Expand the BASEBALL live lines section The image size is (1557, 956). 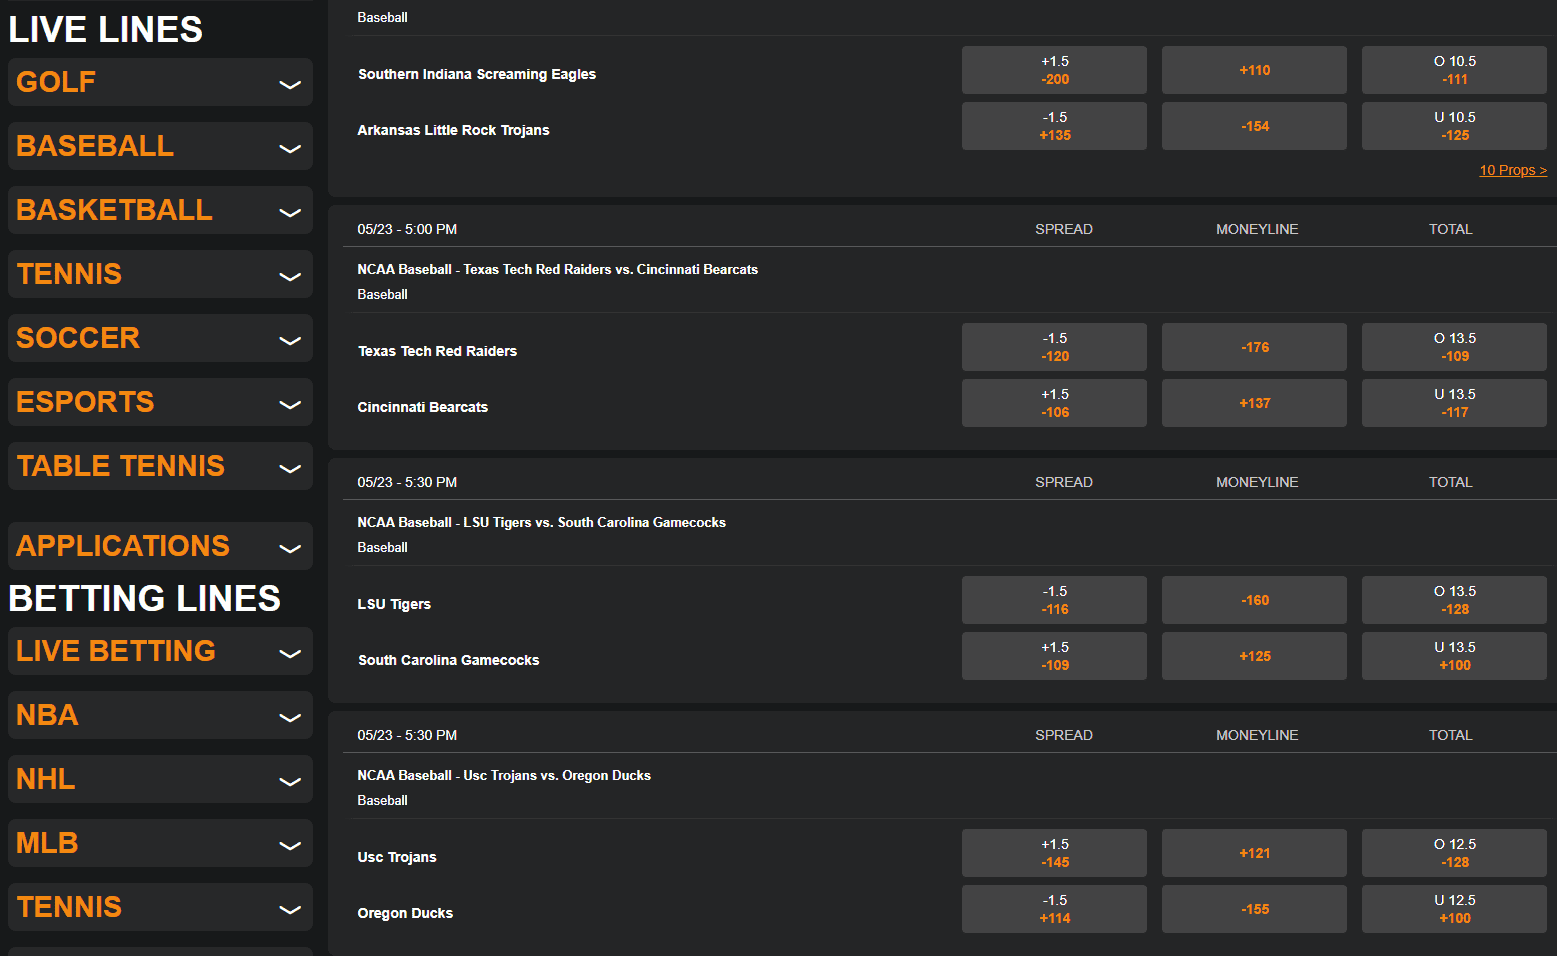click(159, 146)
